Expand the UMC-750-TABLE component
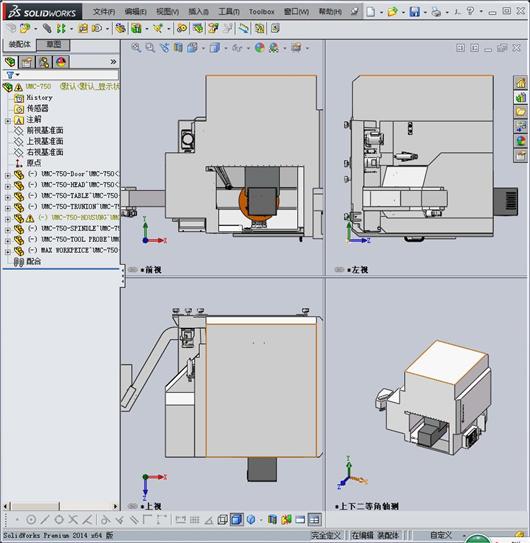This screenshot has width=530, height=543. pos(8,197)
